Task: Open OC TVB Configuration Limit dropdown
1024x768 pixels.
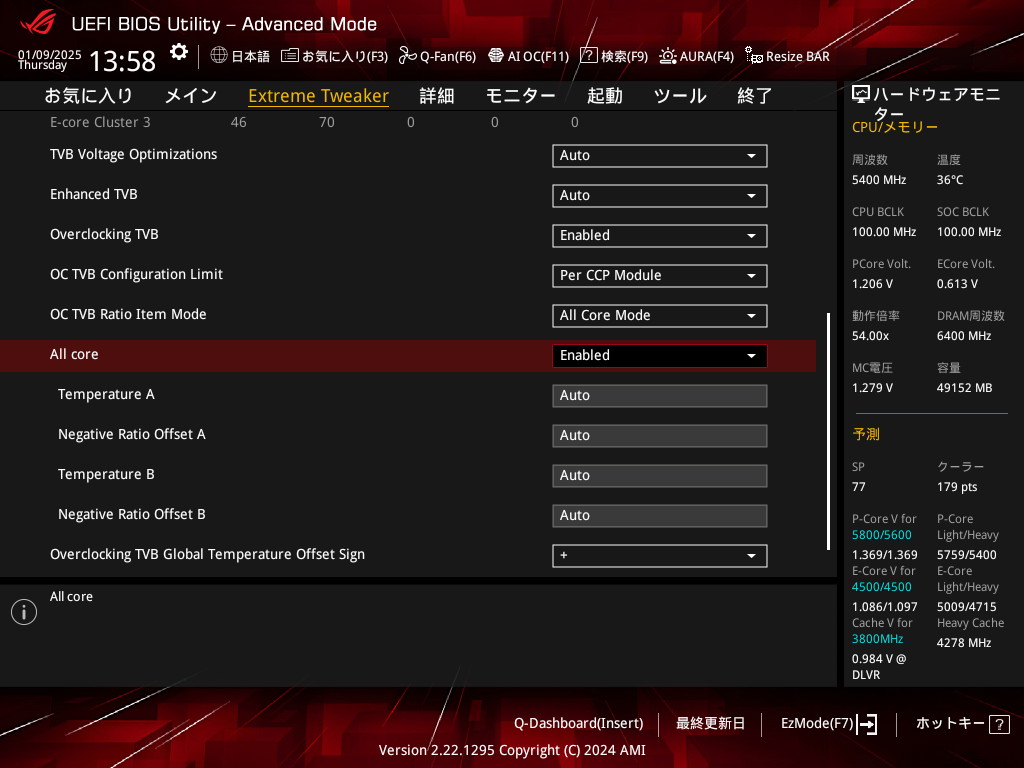Action: 659,276
